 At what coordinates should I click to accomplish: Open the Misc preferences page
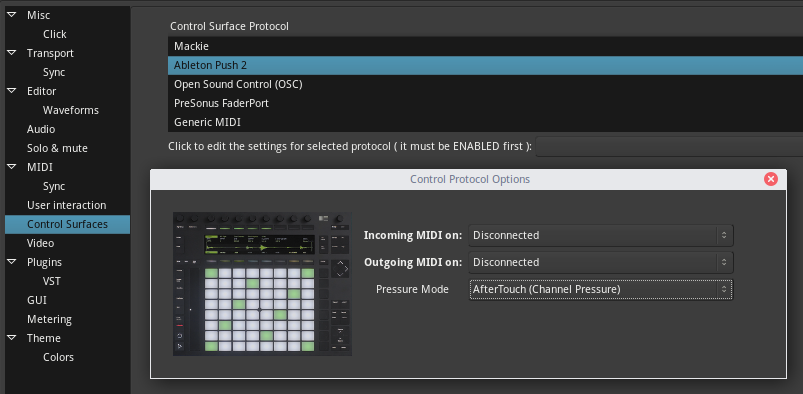38,15
